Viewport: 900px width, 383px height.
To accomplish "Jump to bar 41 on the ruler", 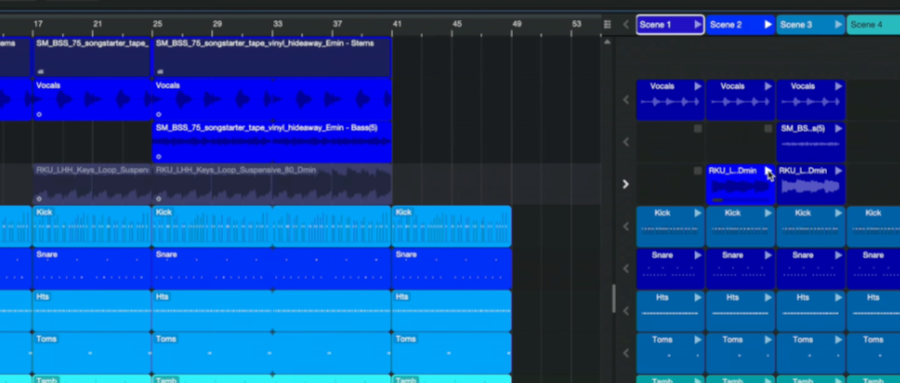I will (397, 24).
